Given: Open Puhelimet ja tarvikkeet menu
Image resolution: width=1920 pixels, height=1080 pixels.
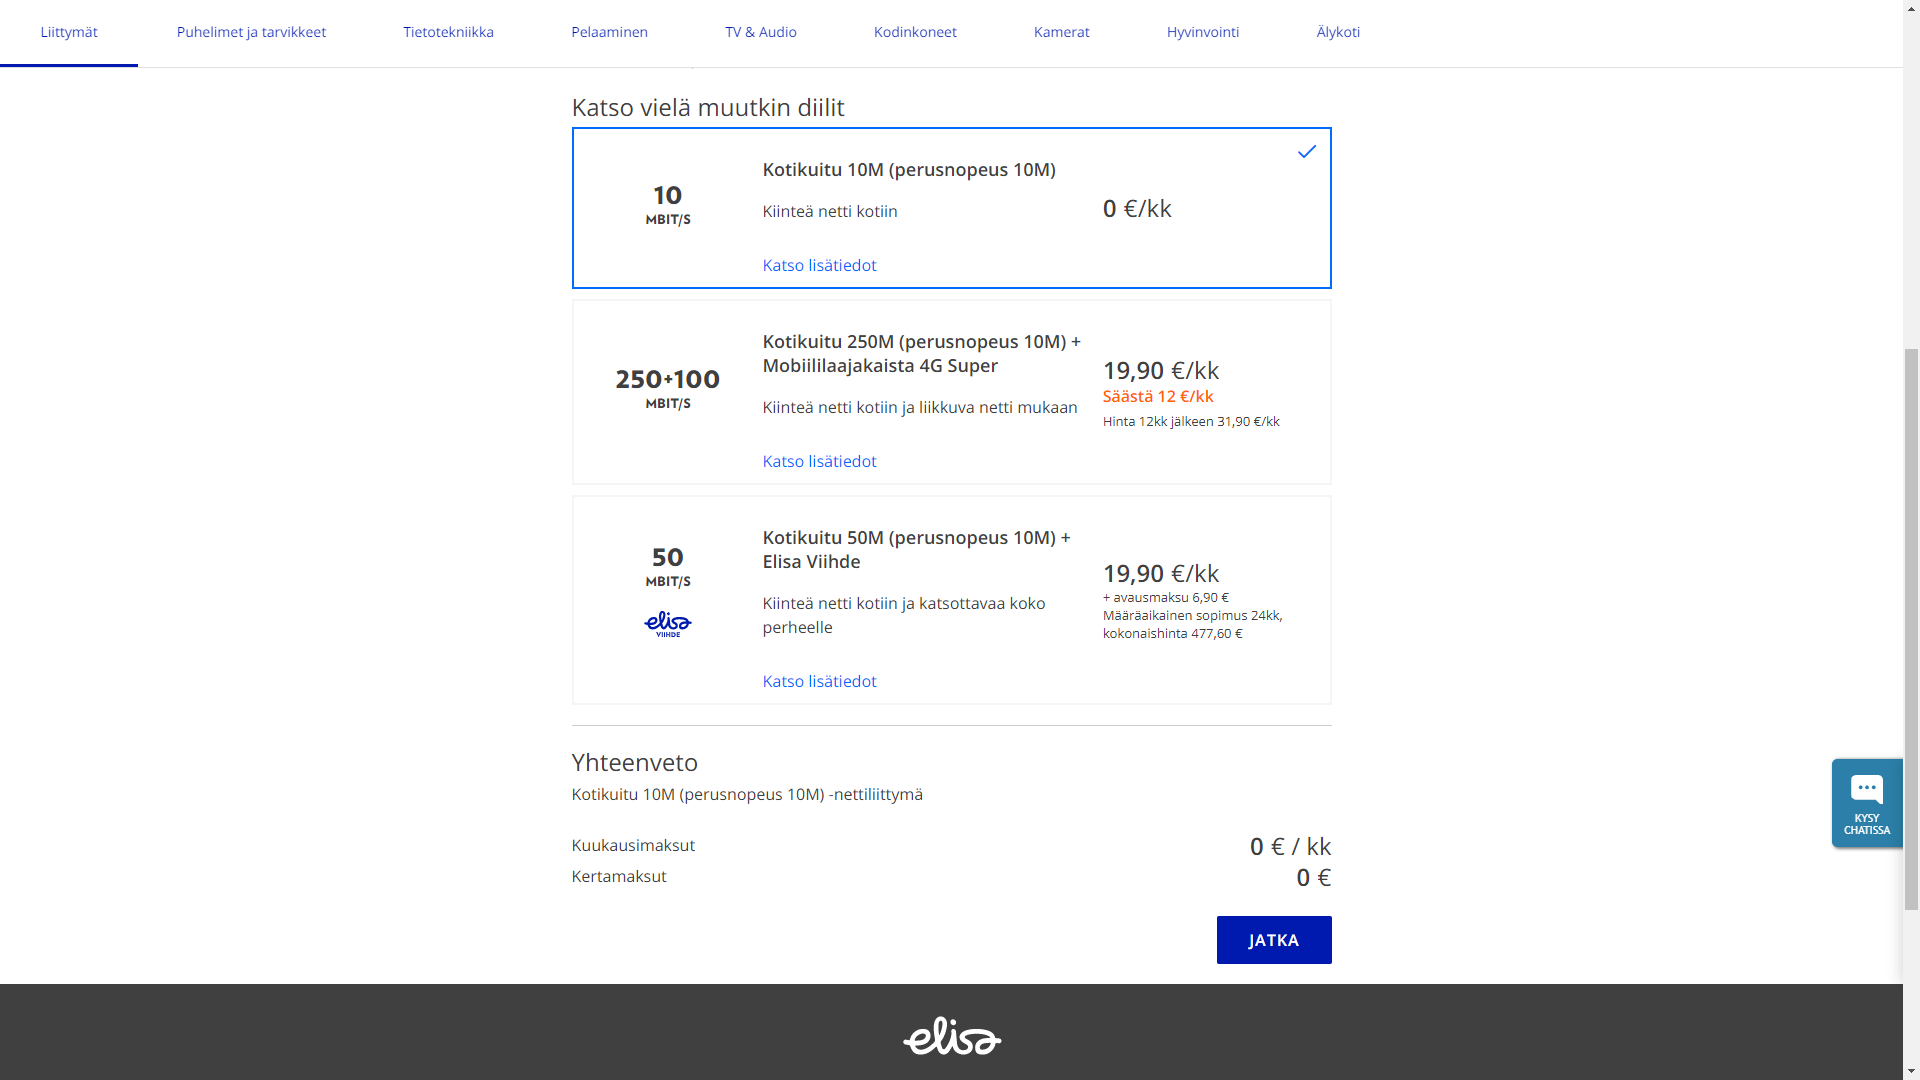Looking at the screenshot, I should pyautogui.click(x=251, y=32).
